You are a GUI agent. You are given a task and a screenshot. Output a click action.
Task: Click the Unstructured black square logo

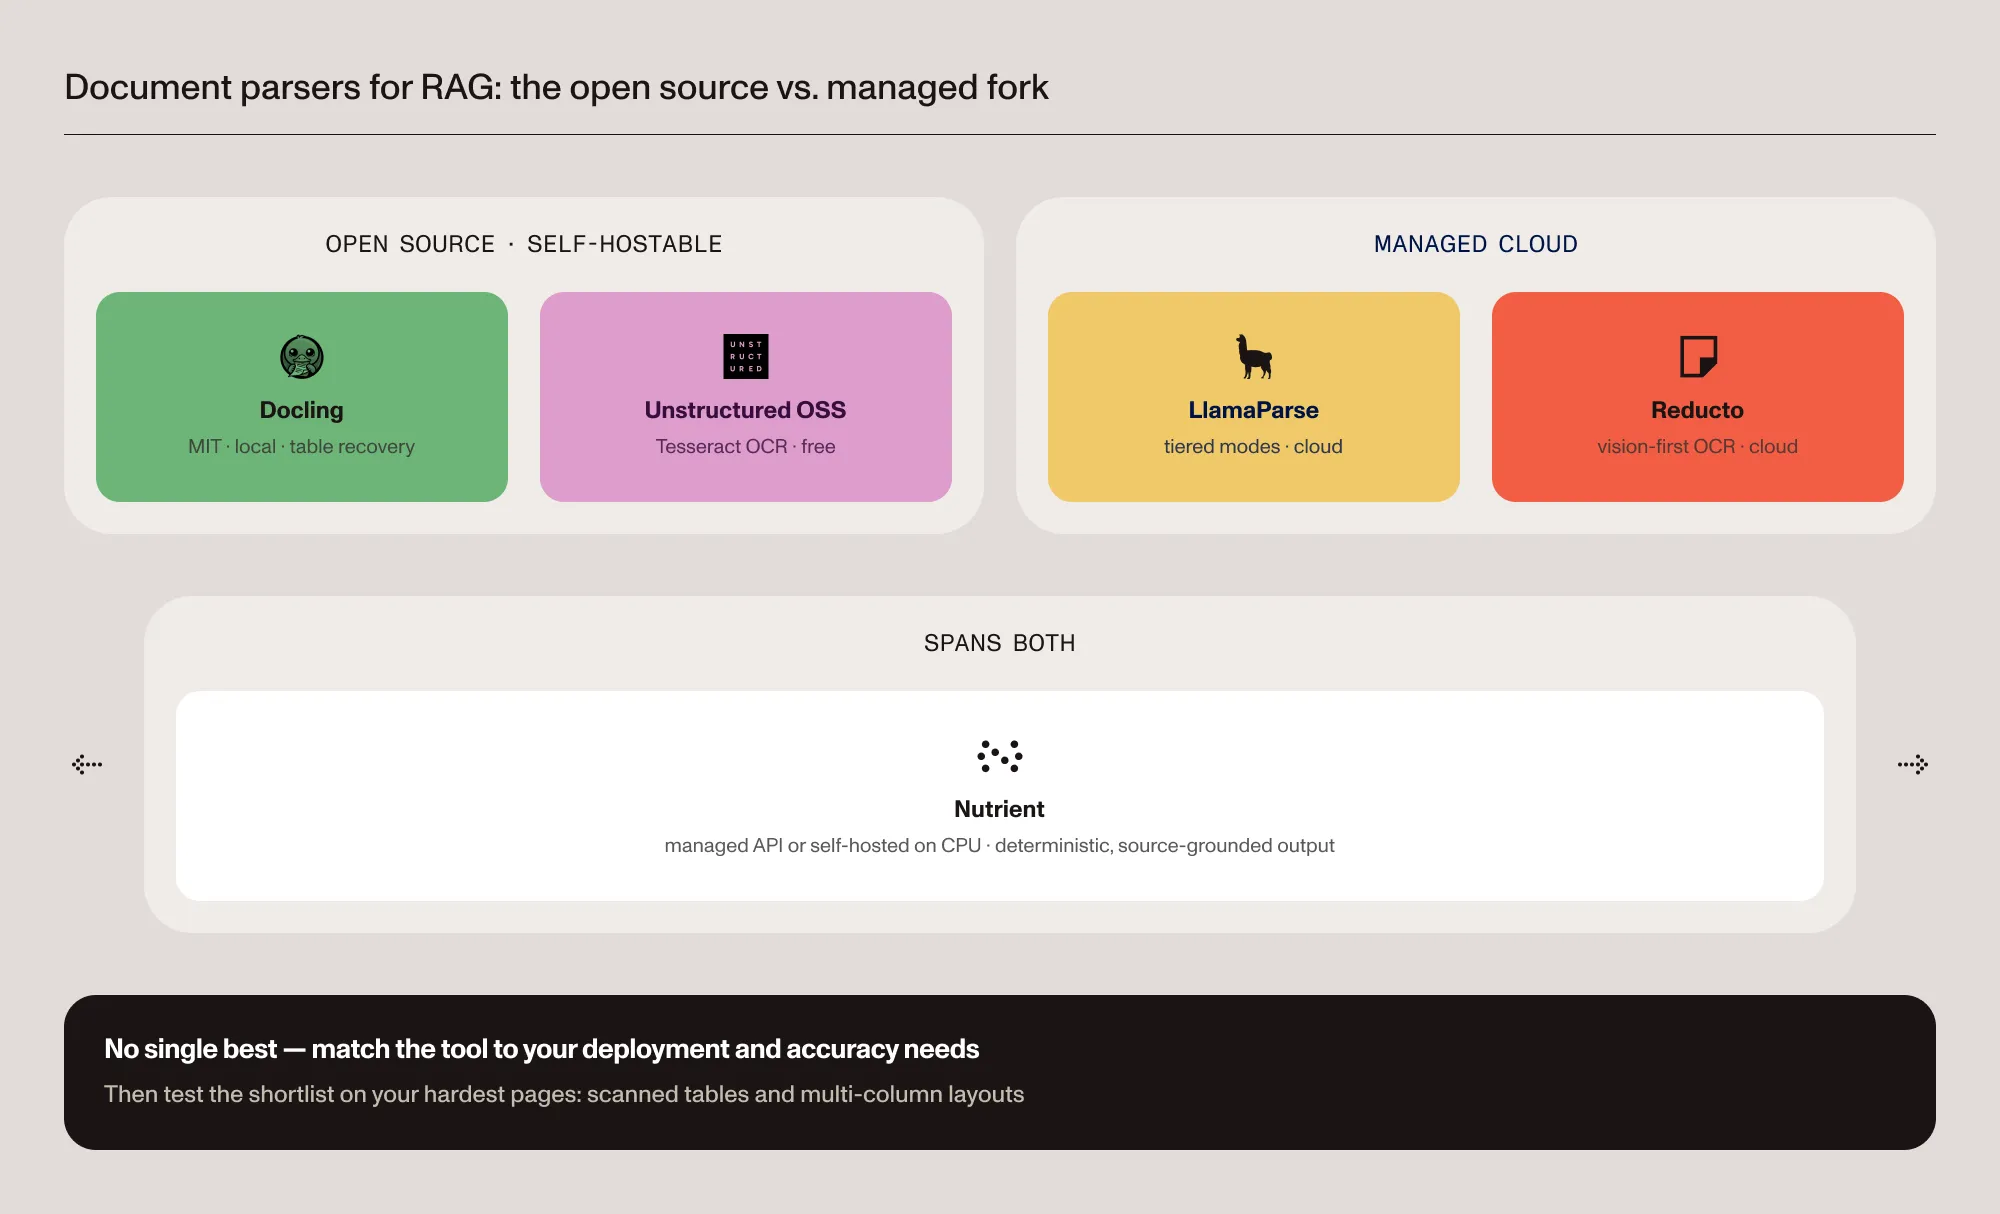pos(746,357)
